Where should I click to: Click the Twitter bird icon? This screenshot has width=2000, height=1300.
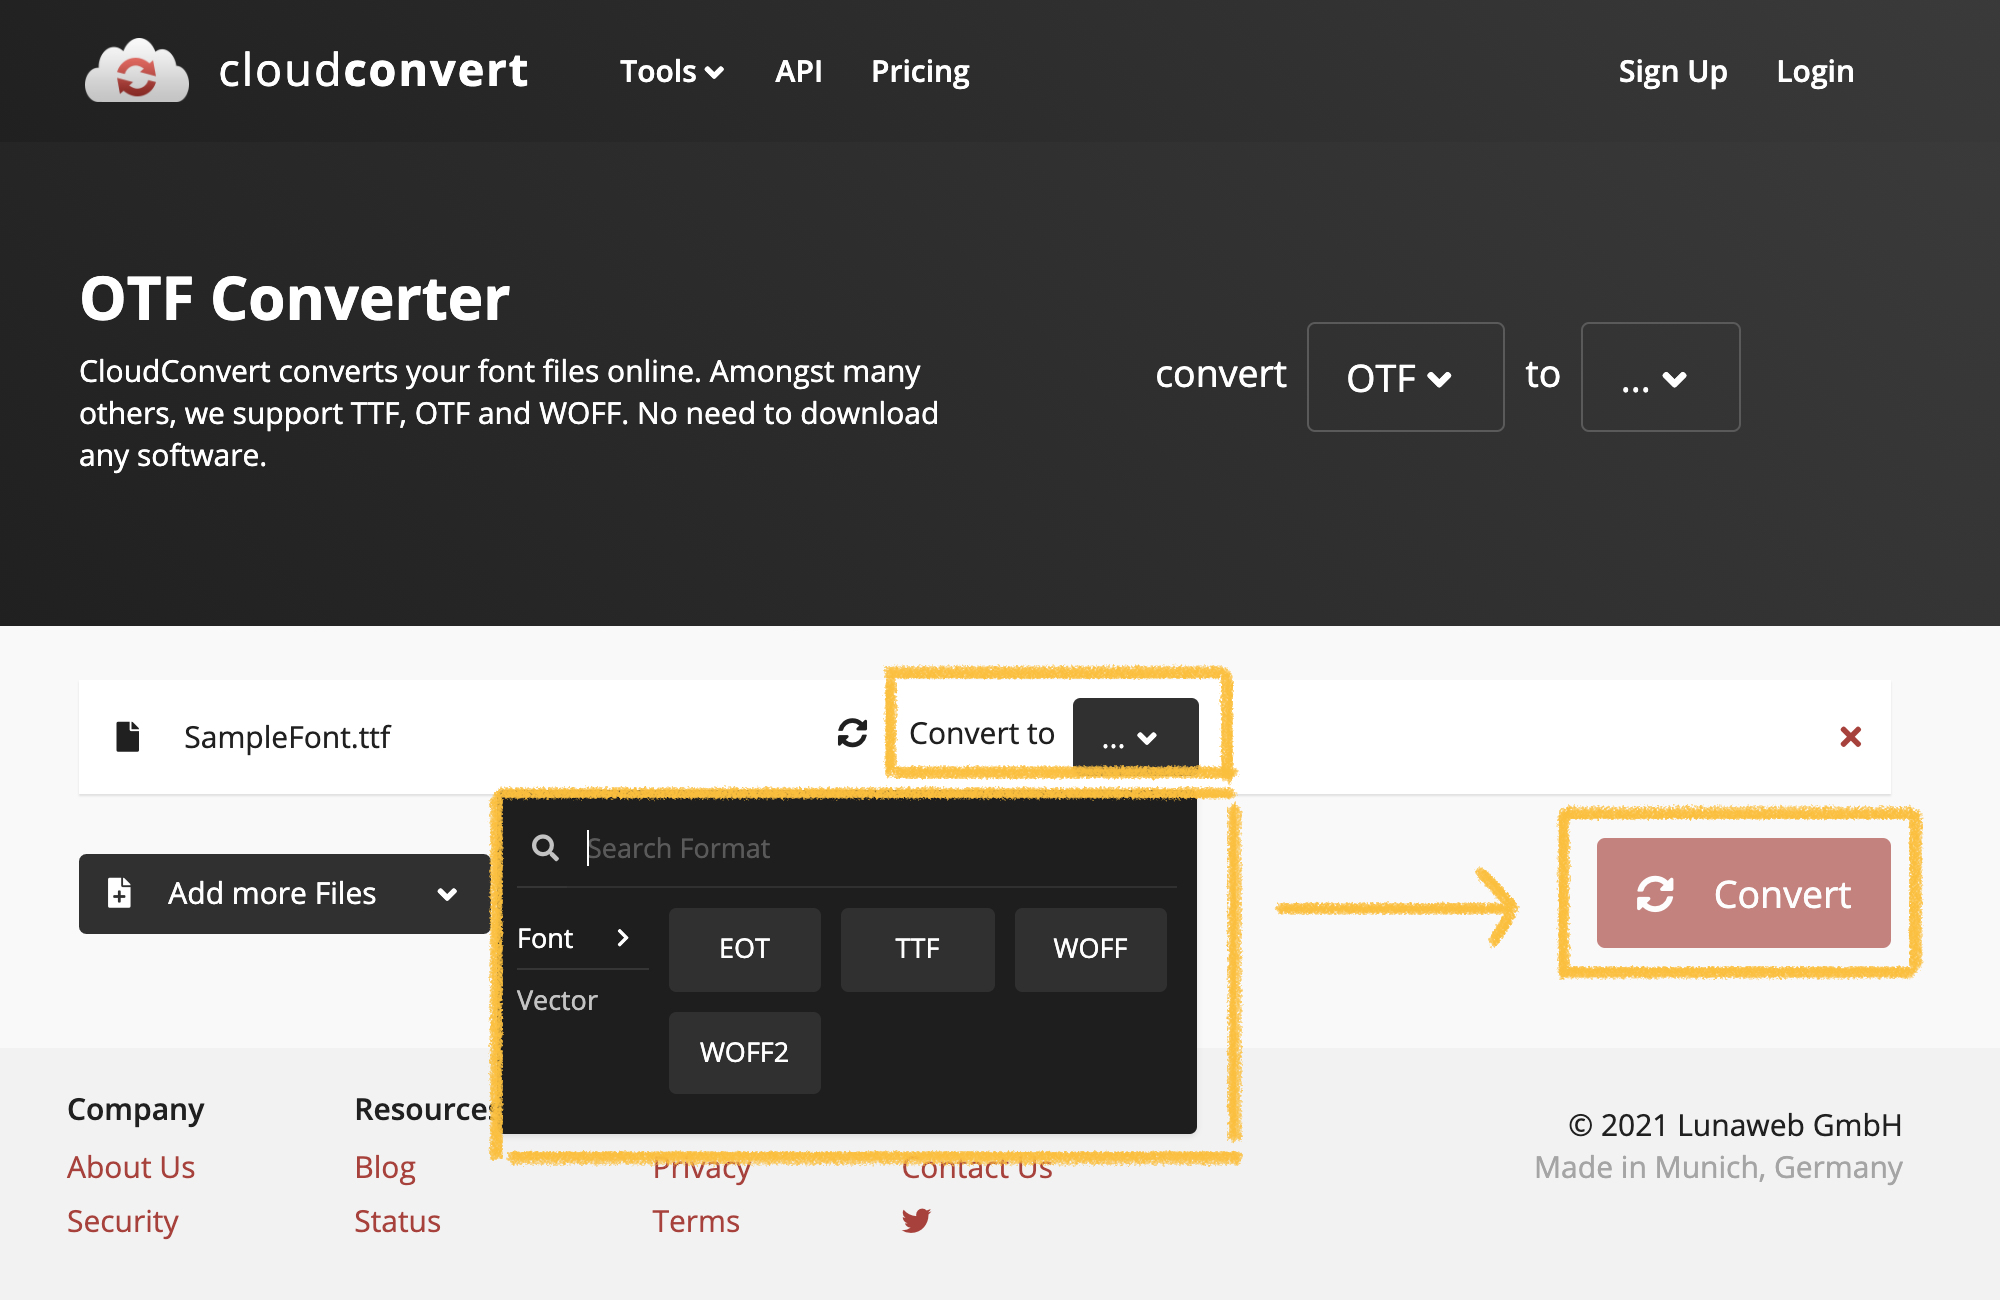(x=916, y=1221)
